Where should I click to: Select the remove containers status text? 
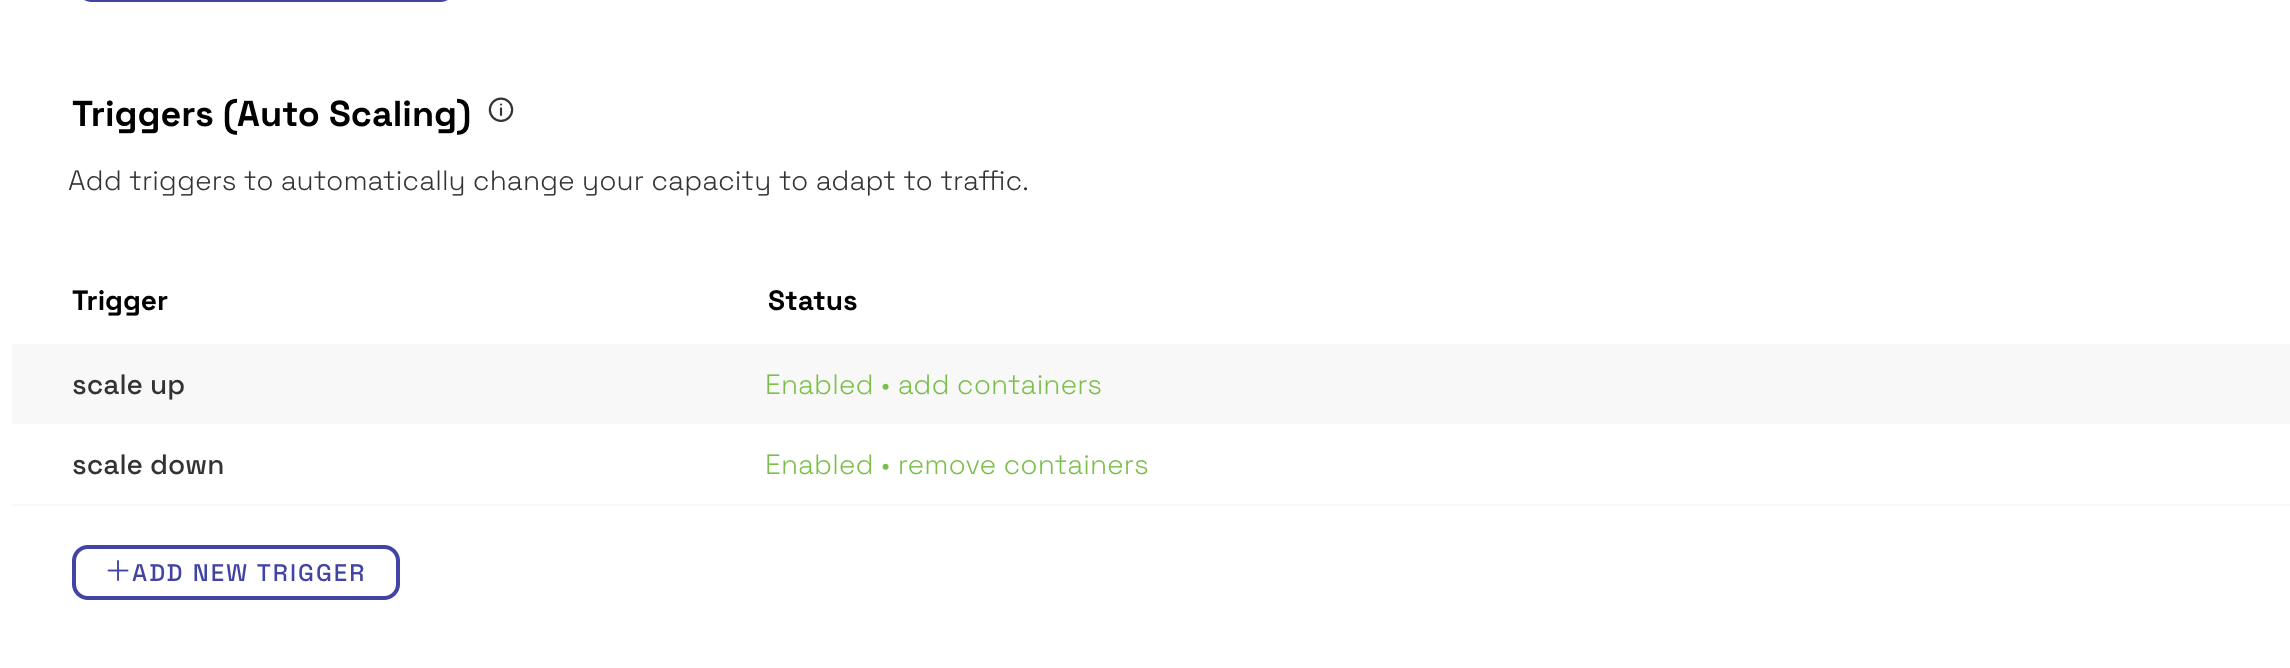coord(1023,465)
